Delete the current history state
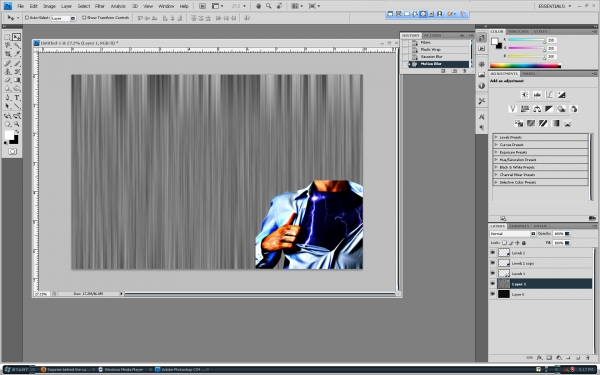This screenshot has width=600, height=375. pyautogui.click(x=465, y=71)
